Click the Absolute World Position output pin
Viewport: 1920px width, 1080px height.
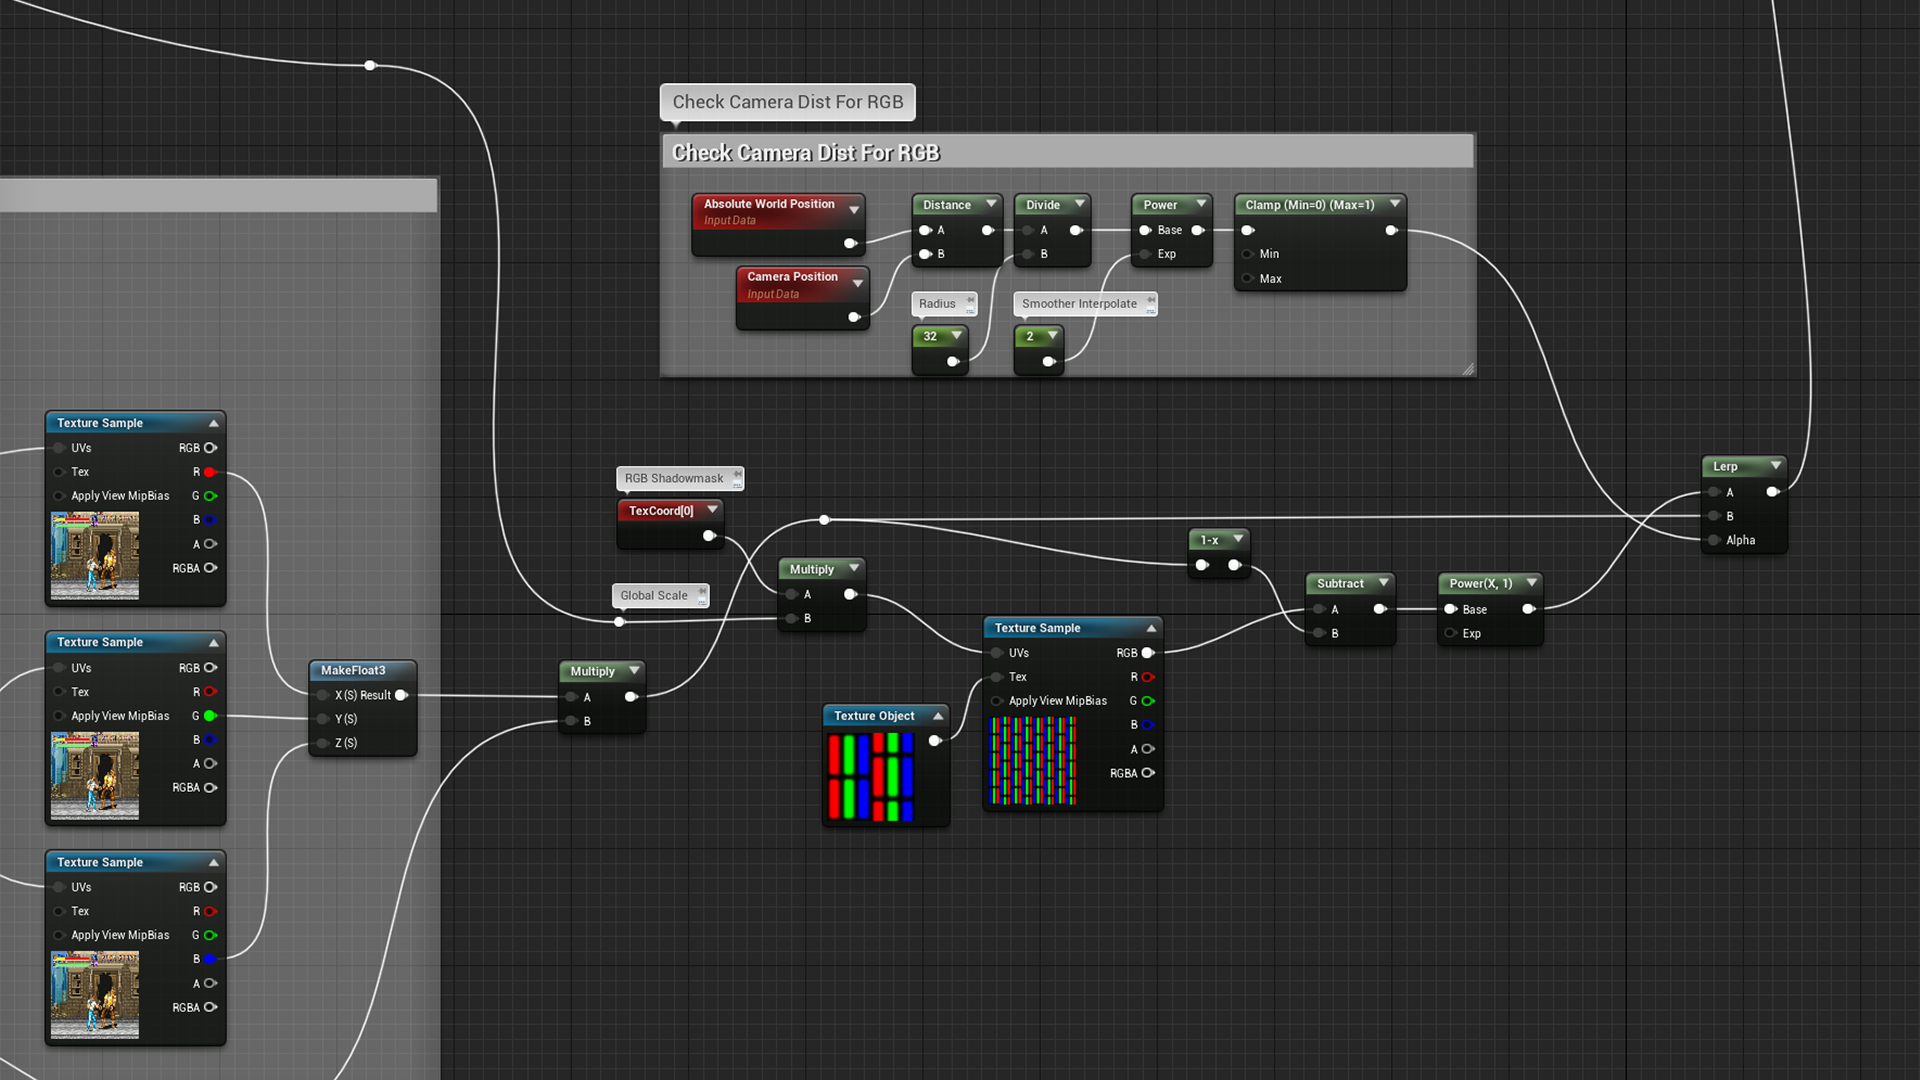click(x=850, y=243)
